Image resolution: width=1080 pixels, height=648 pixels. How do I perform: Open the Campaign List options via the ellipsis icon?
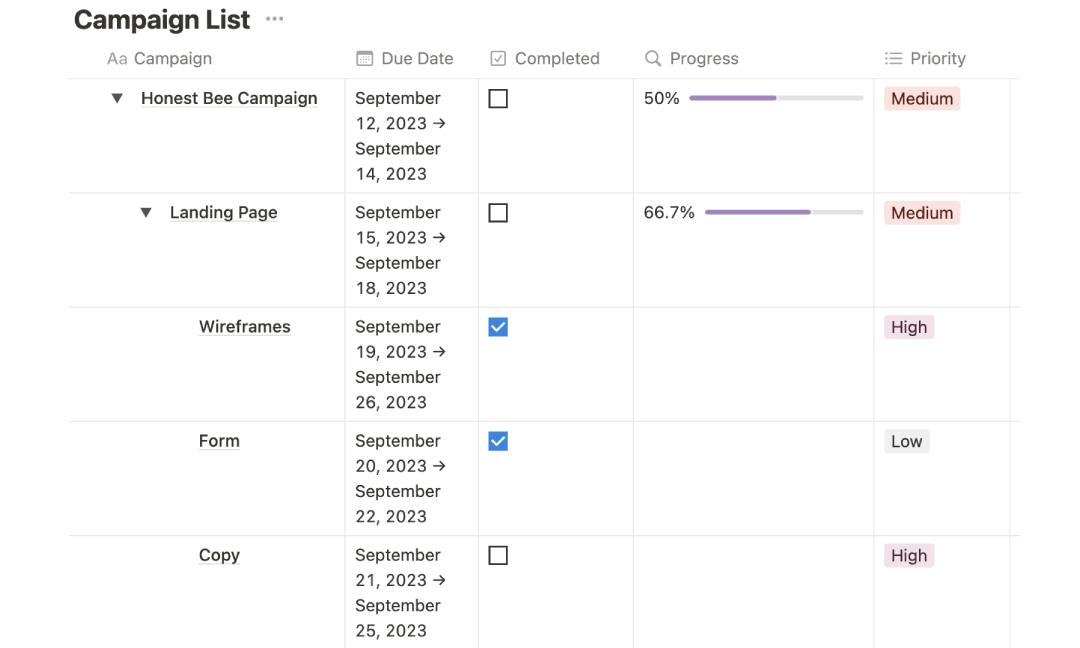[x=274, y=18]
